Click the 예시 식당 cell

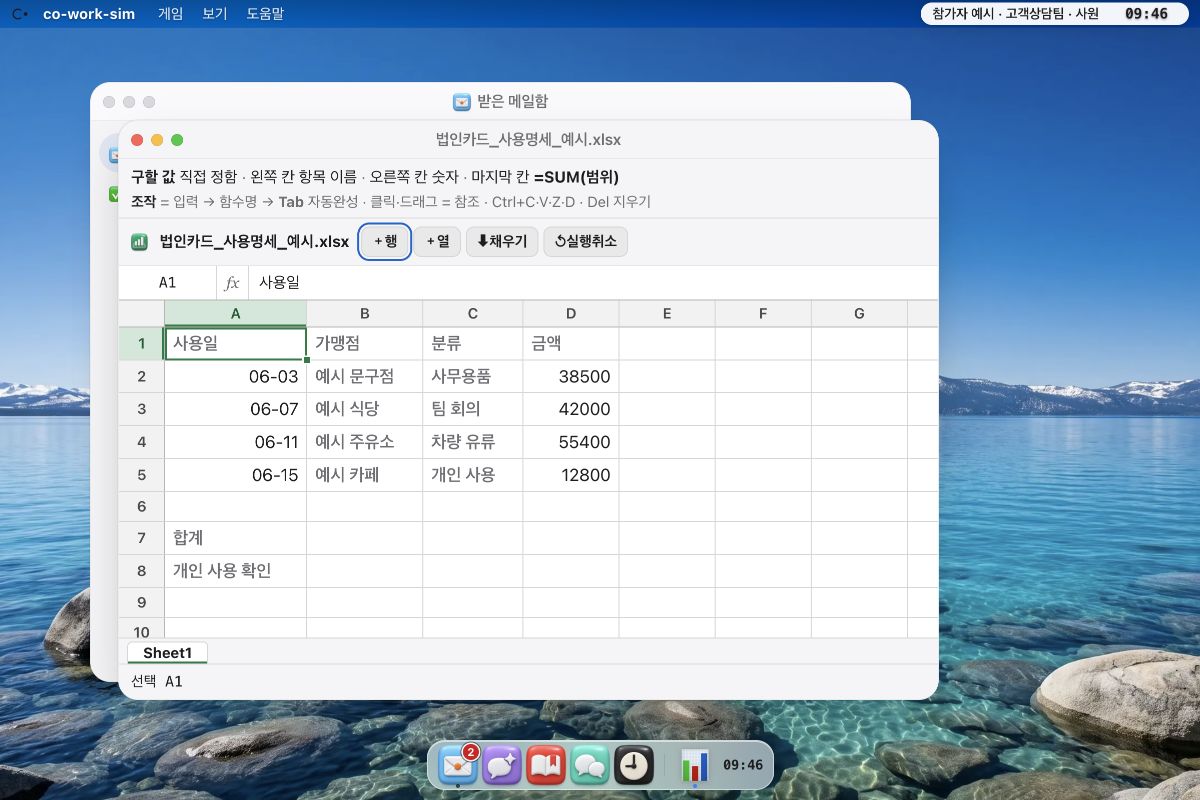pyautogui.click(x=364, y=409)
